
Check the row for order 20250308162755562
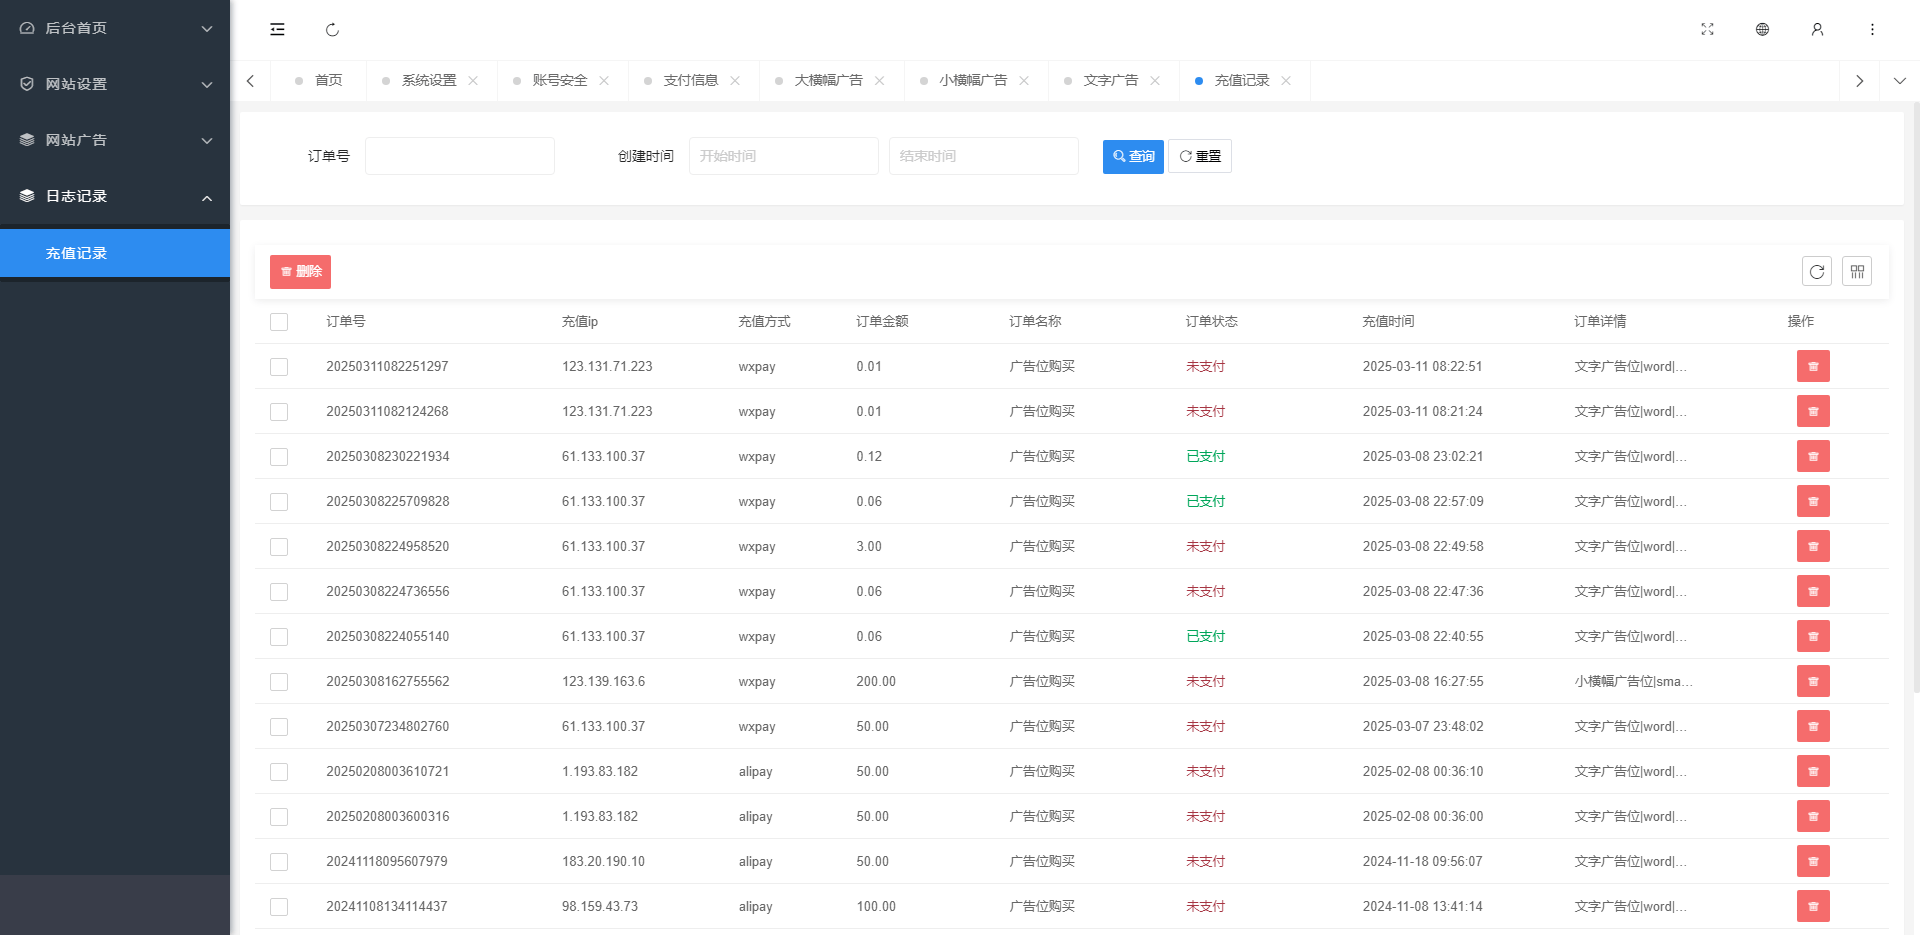[279, 682]
